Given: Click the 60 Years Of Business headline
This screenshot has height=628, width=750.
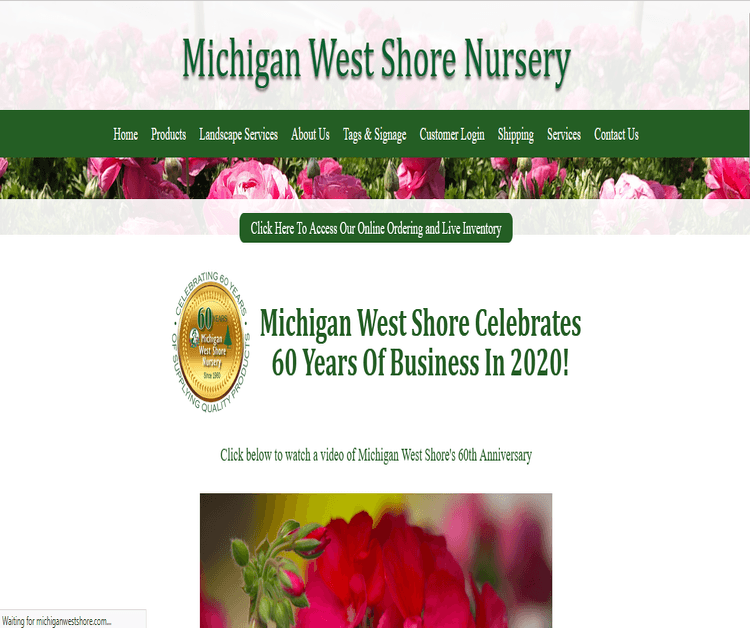Looking at the screenshot, I should coord(420,342).
